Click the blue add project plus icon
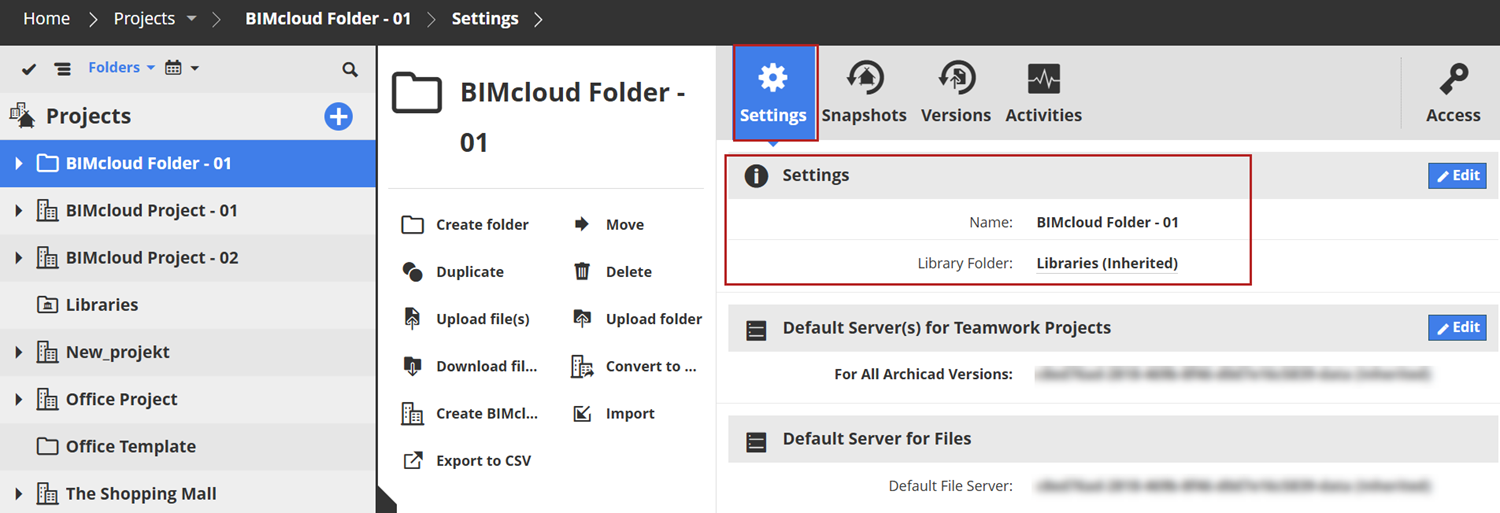1500x513 pixels. point(338,116)
